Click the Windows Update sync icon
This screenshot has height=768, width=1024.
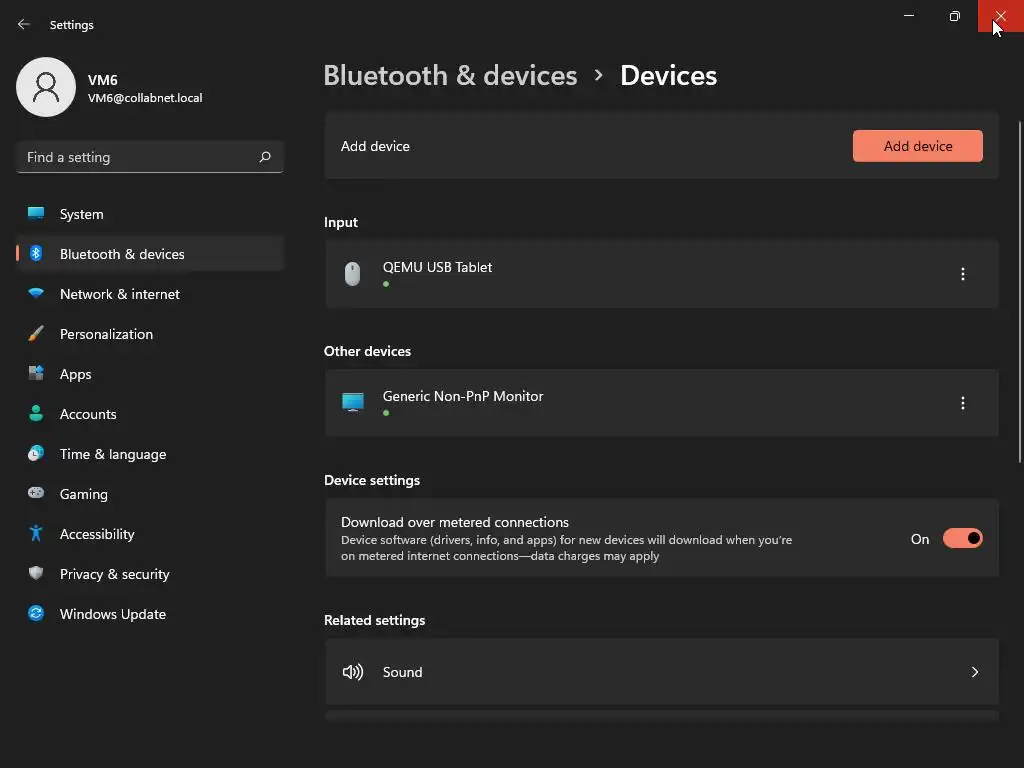pos(36,614)
